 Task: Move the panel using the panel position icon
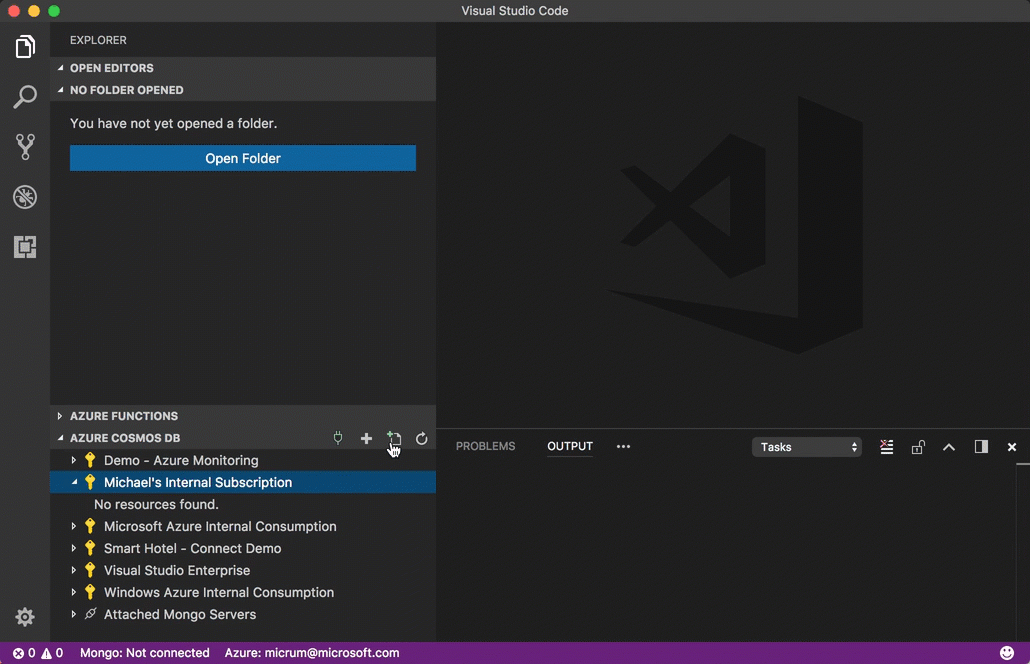[x=981, y=447]
